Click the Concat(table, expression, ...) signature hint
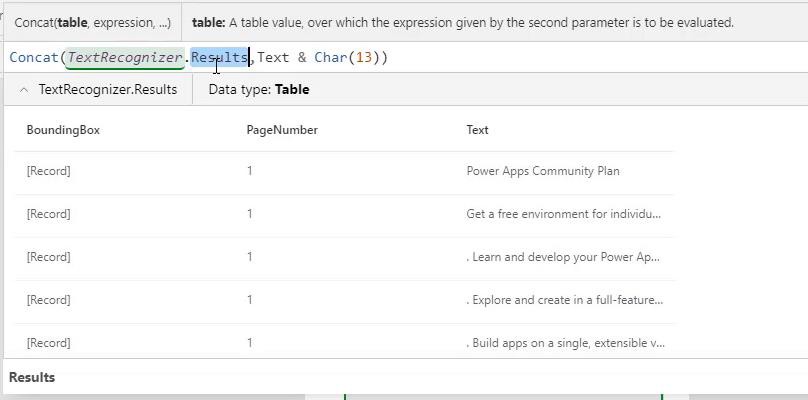 click(93, 23)
